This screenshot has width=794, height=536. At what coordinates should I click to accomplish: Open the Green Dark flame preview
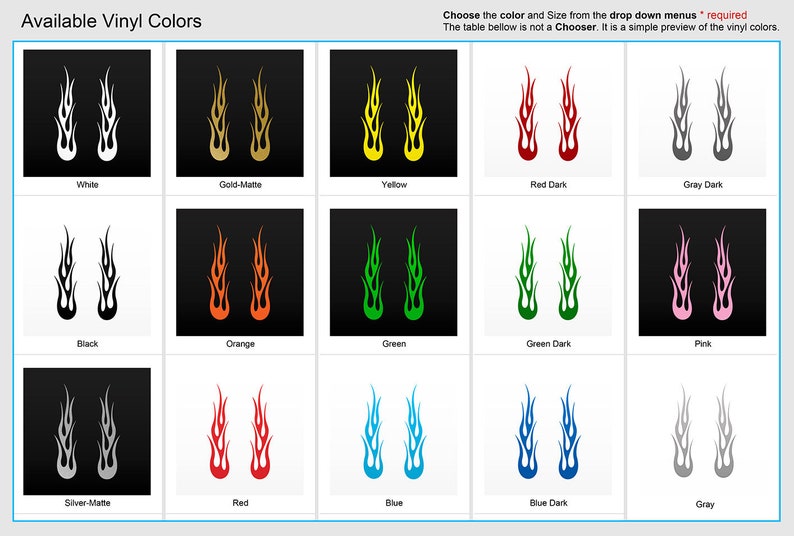click(x=548, y=272)
